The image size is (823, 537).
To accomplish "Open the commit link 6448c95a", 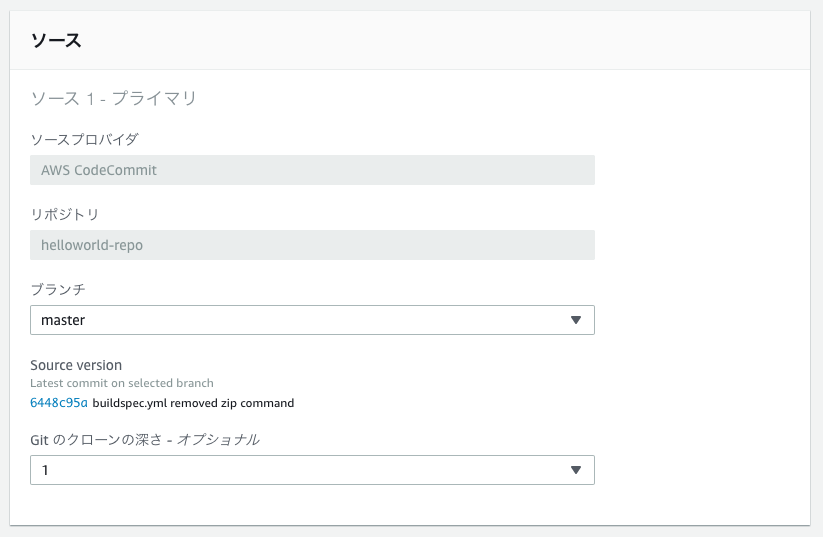I will [59, 403].
